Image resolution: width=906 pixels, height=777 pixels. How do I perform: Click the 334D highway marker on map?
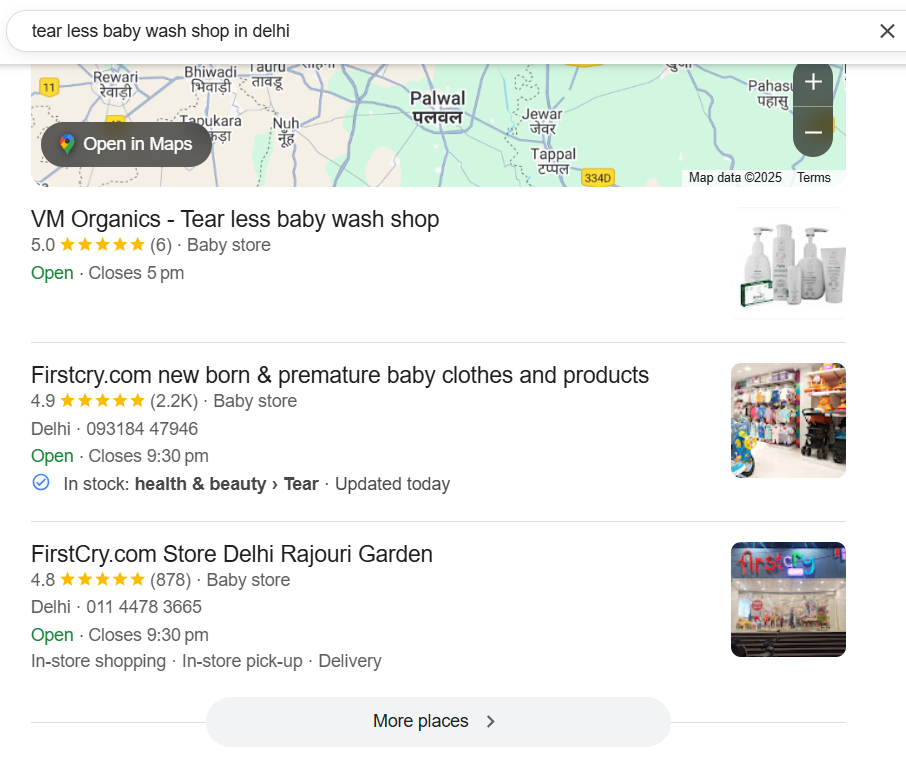(597, 178)
